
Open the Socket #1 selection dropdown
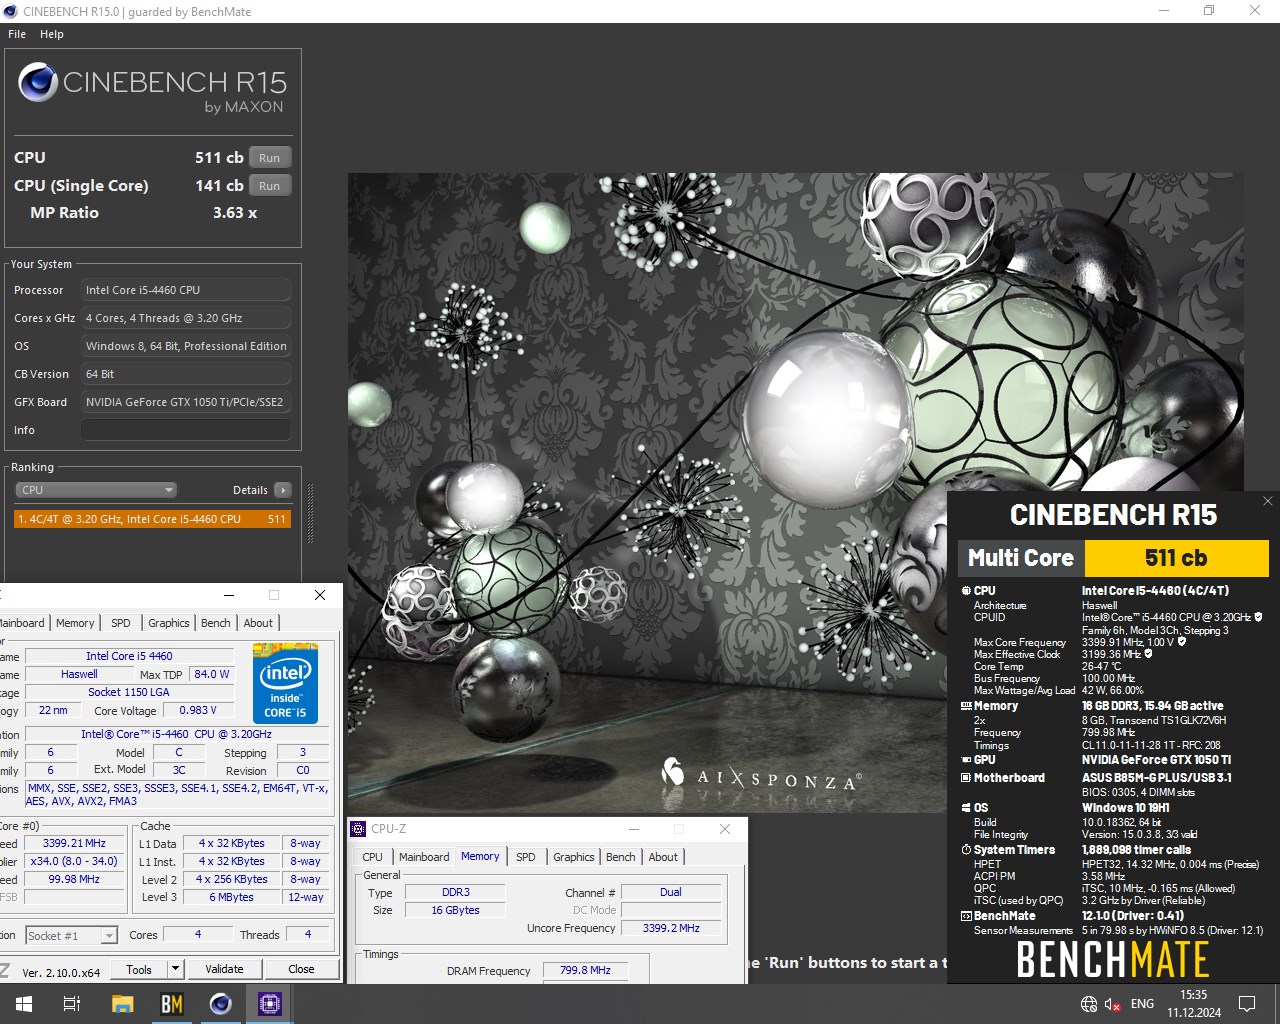click(x=72, y=936)
